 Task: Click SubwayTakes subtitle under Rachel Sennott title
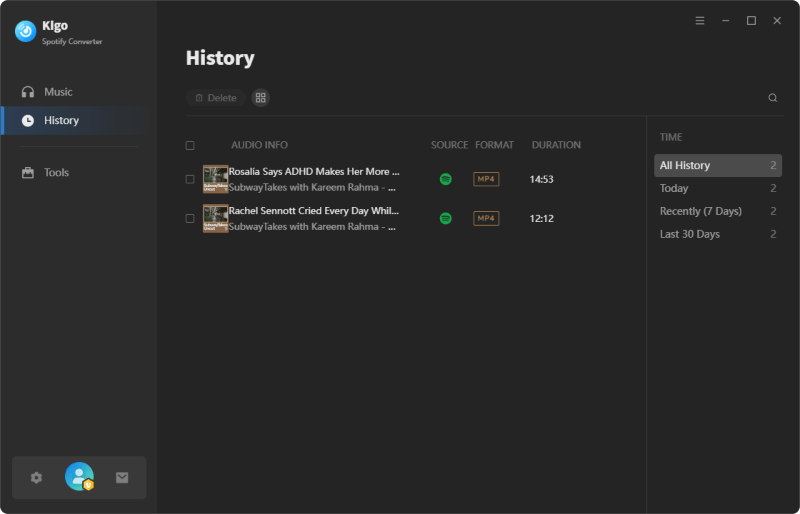312,227
